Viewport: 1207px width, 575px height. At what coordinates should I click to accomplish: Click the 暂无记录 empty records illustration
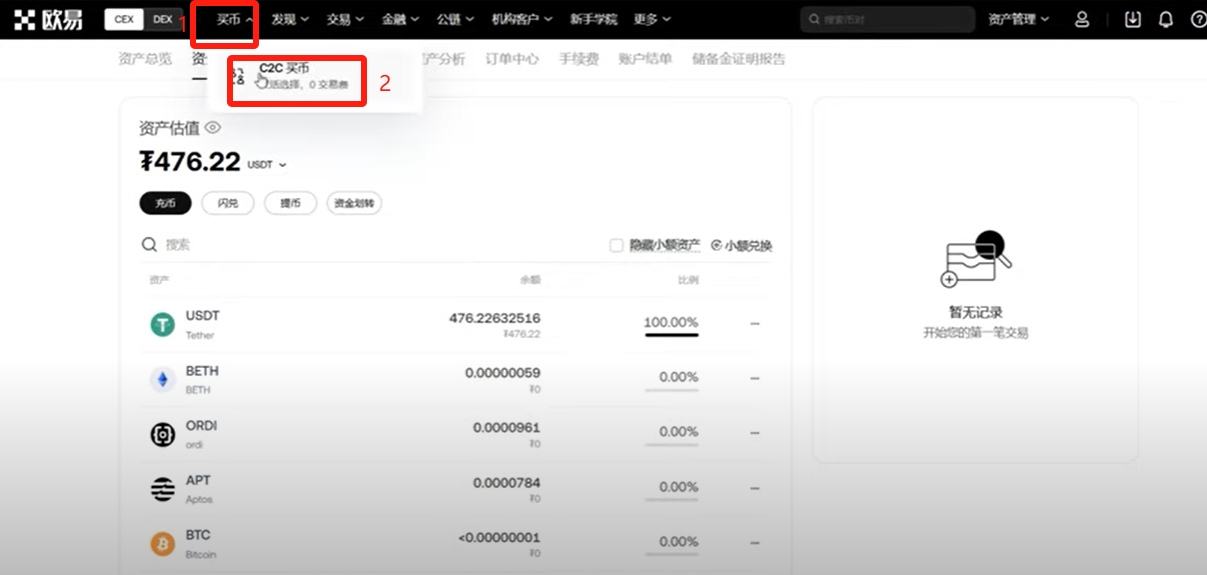(975, 260)
